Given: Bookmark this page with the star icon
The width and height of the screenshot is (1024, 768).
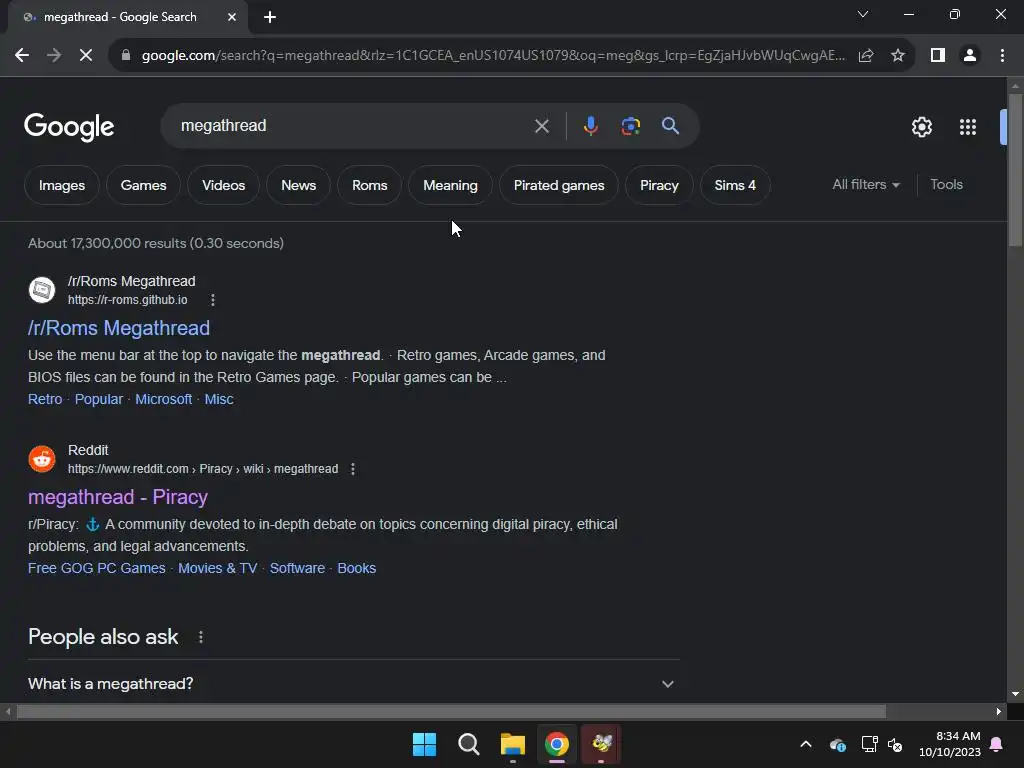Looking at the screenshot, I should point(898,56).
